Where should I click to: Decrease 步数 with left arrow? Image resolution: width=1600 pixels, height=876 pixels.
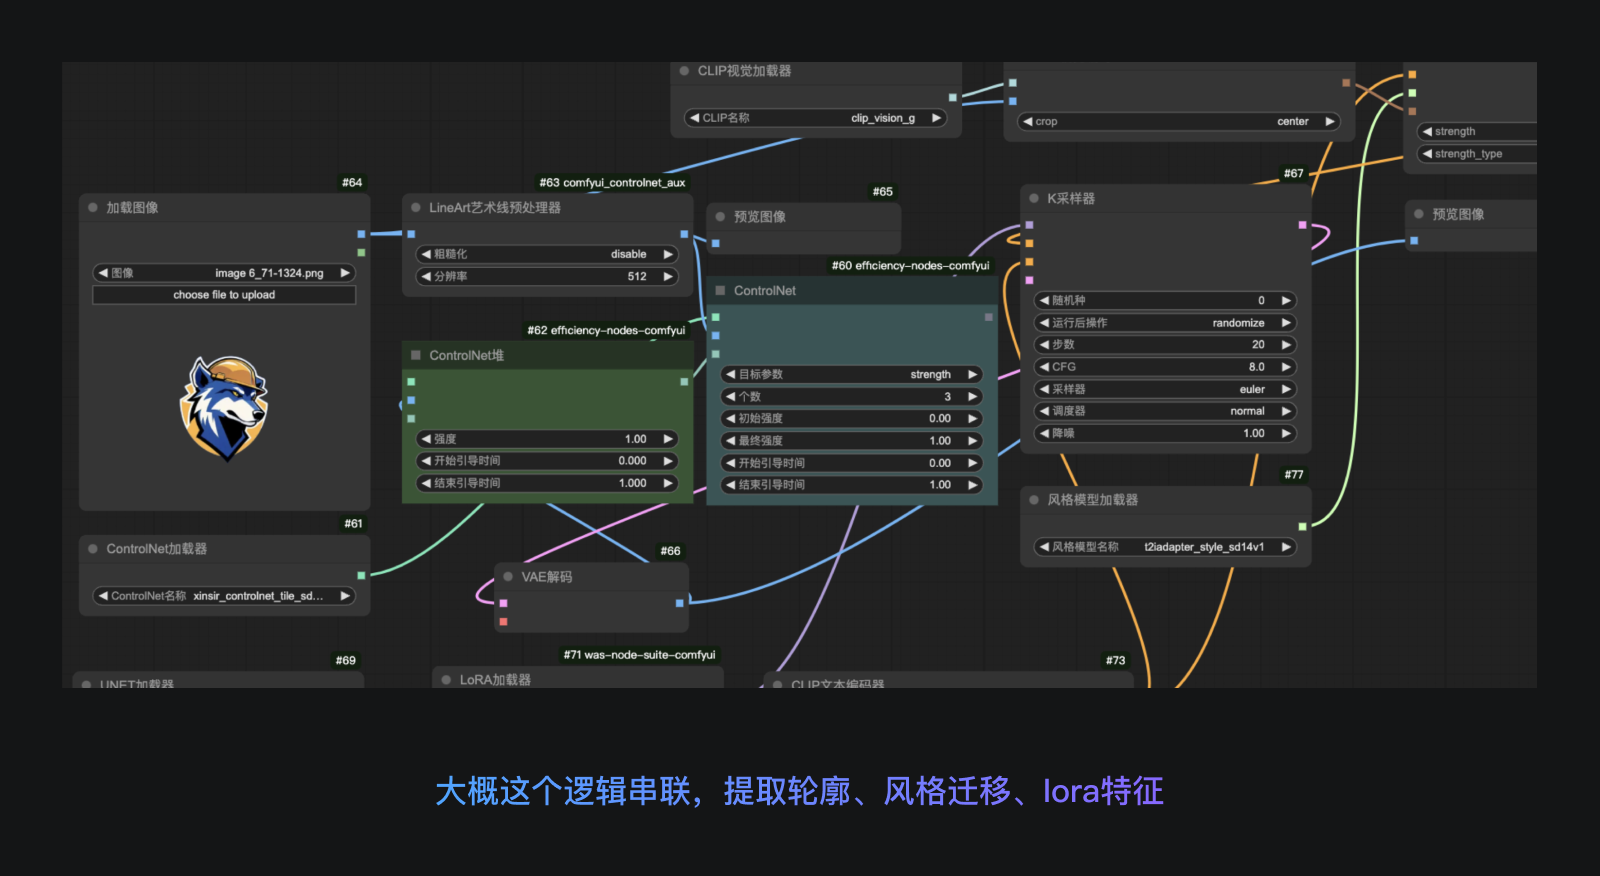[1044, 344]
